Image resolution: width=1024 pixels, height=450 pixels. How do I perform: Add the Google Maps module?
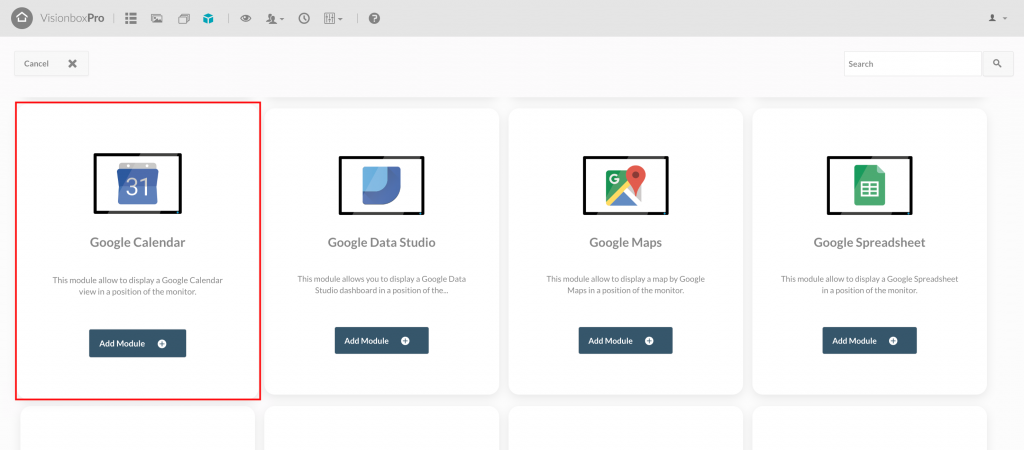(625, 341)
